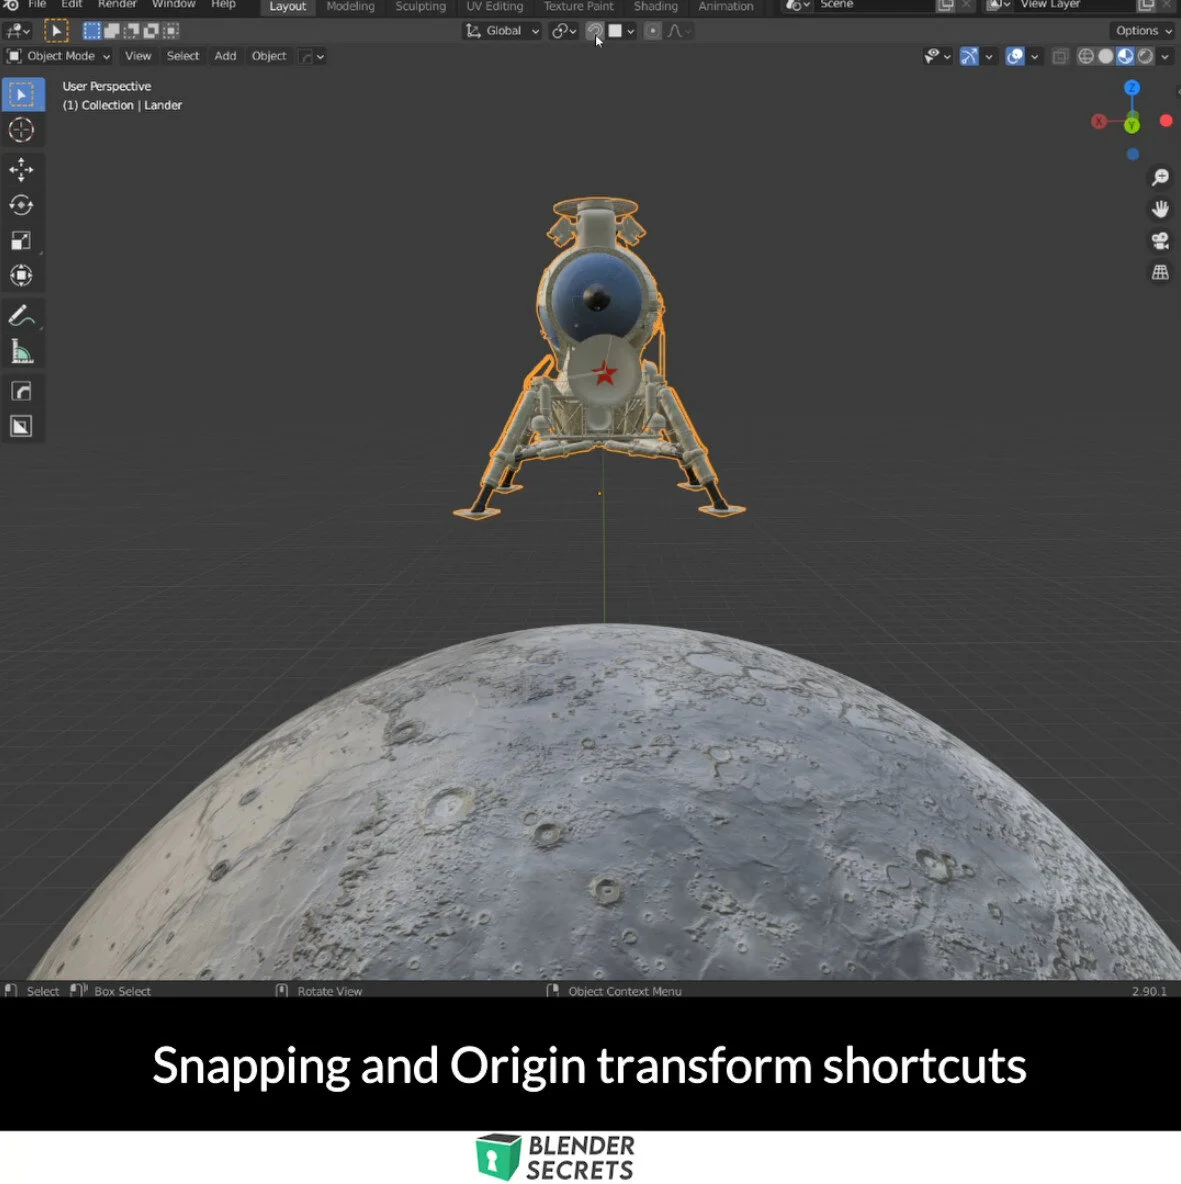Switch to the Modeling workspace tab
The width and height of the screenshot is (1181, 1184).
click(x=350, y=6)
